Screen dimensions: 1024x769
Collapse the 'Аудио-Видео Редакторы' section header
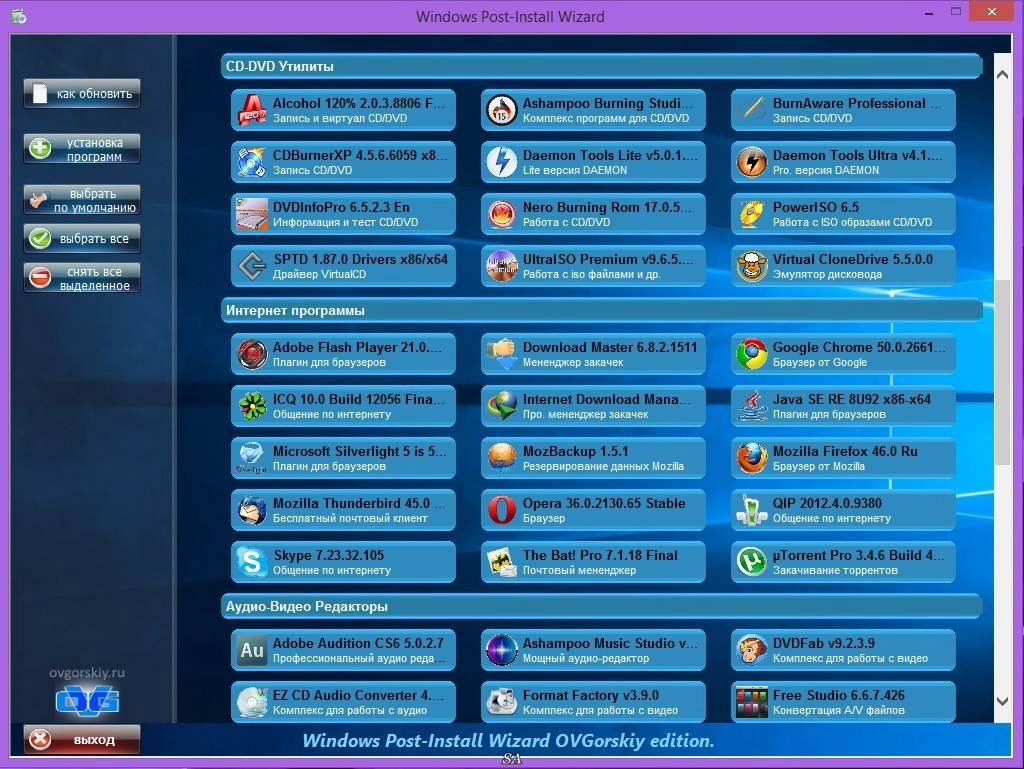[x=601, y=606]
